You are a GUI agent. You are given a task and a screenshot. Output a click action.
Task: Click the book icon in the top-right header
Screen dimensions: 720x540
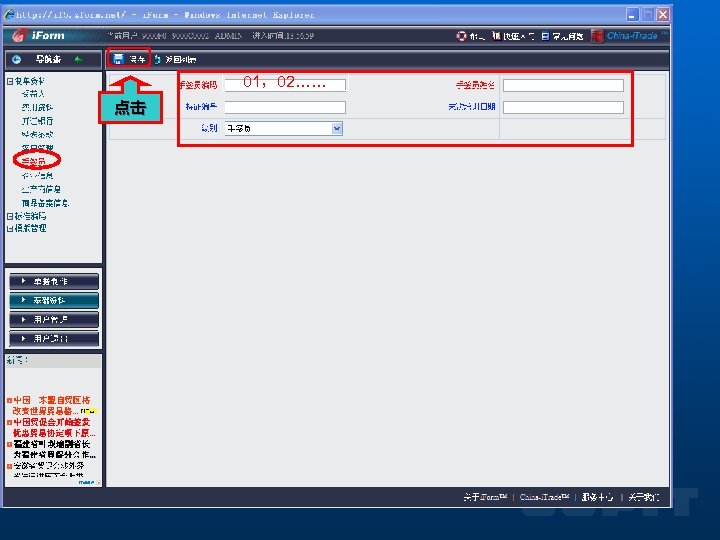496,35
